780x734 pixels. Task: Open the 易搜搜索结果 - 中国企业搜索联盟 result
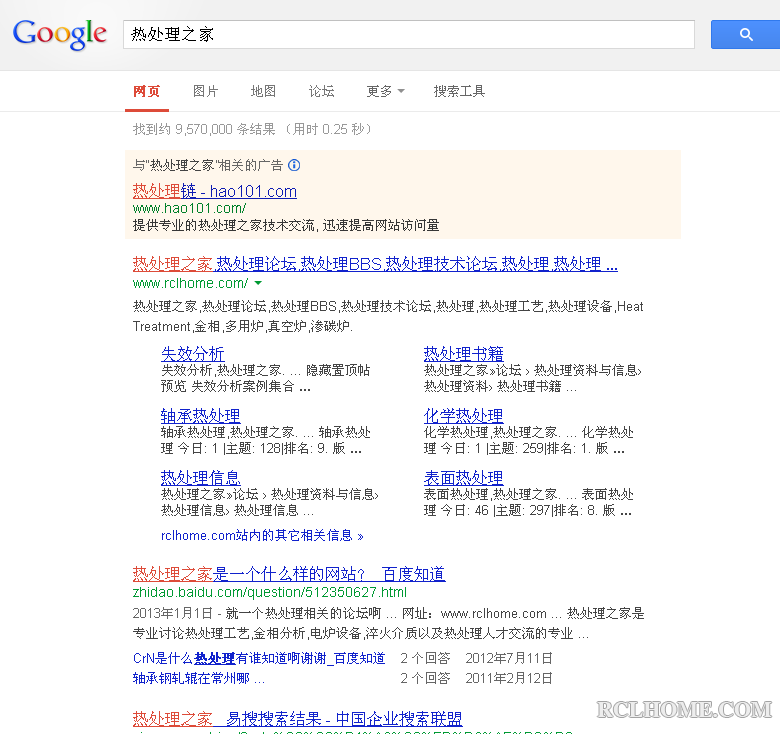297,719
